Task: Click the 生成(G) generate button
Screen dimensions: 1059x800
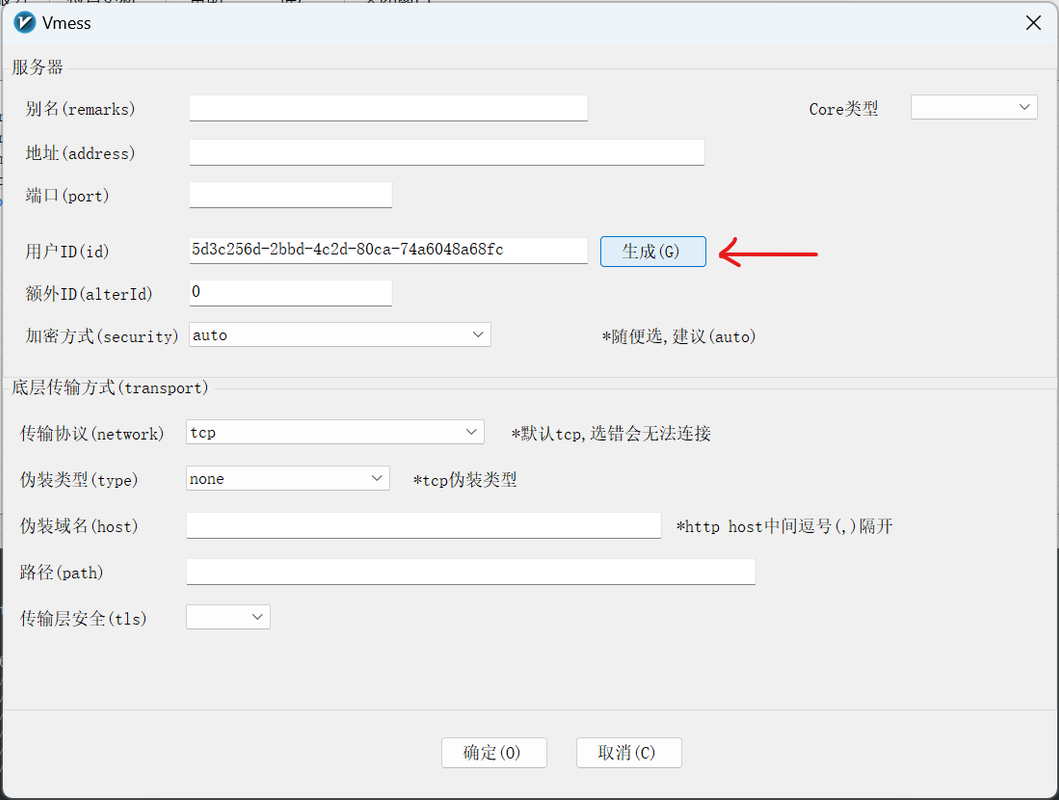Action: 653,251
